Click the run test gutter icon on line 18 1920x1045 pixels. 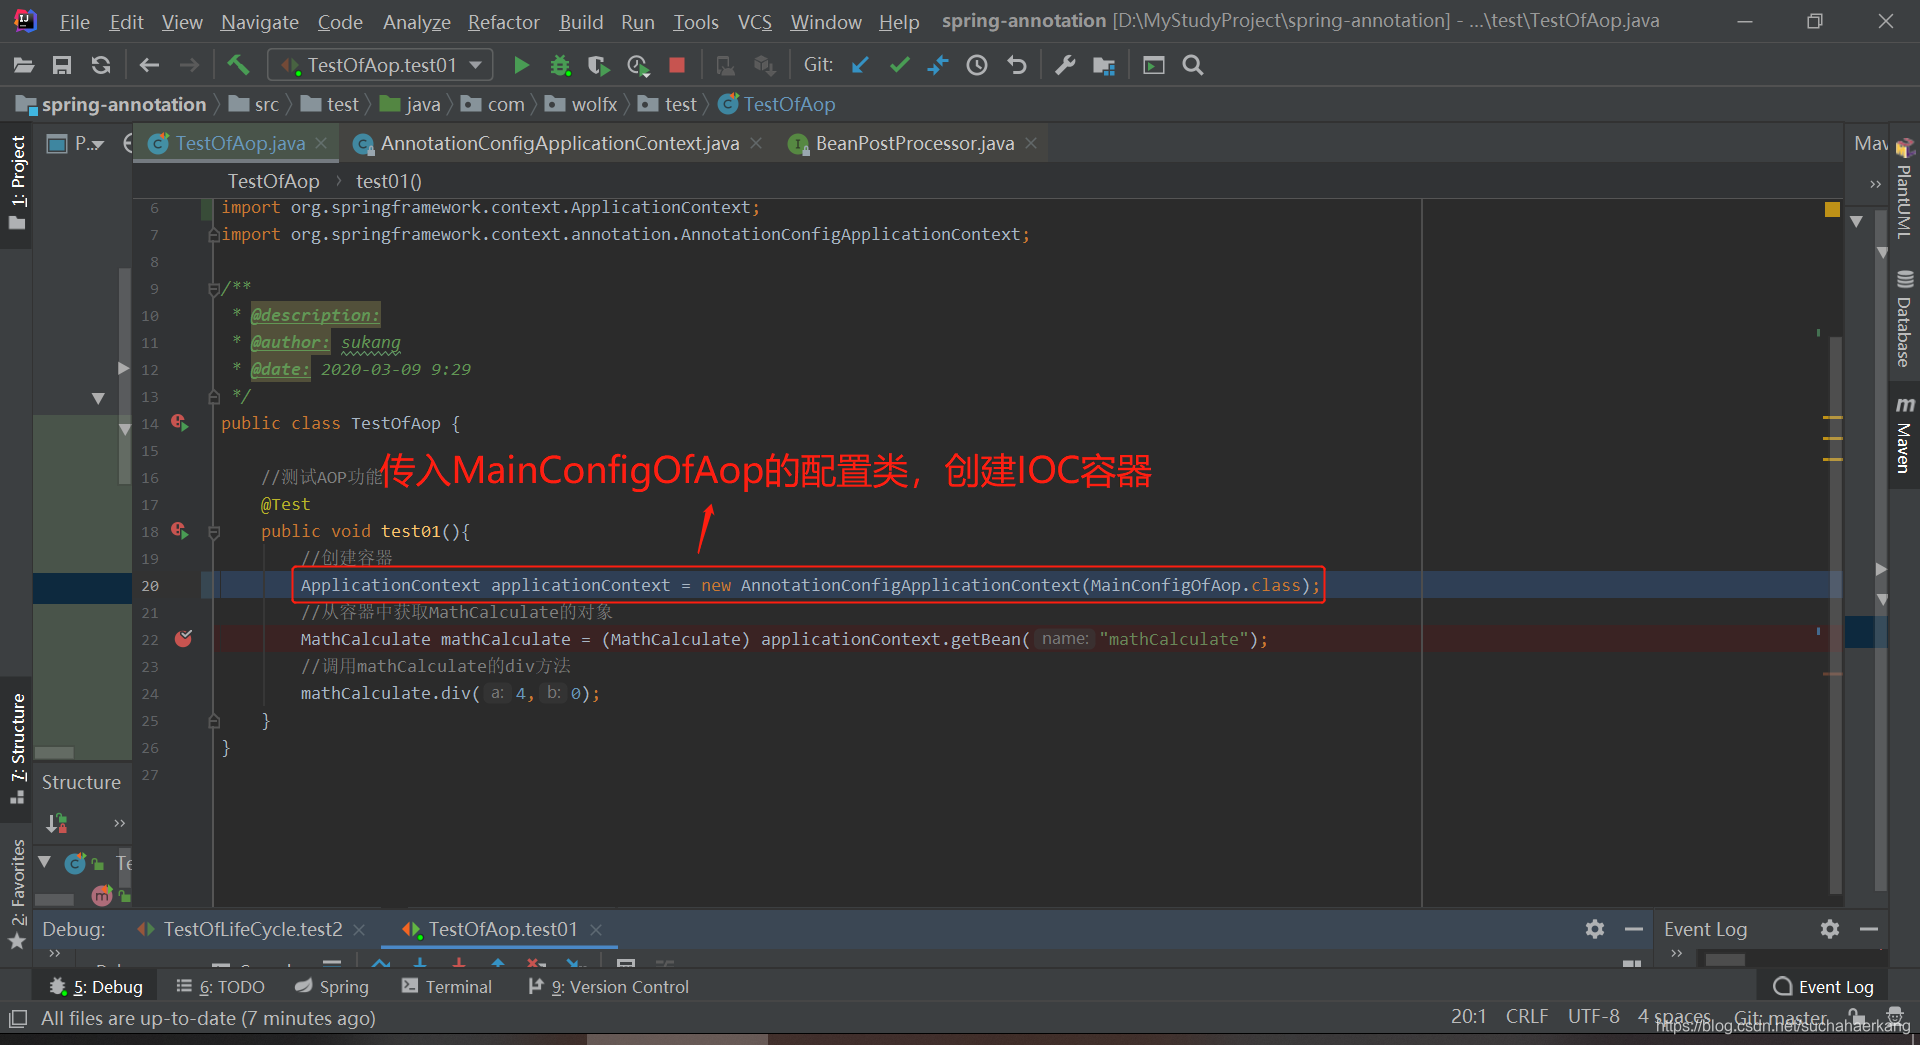coord(180,531)
